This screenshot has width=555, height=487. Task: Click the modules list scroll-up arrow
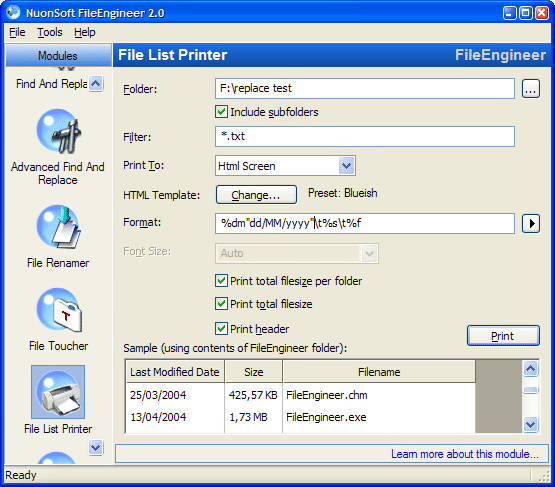96,84
